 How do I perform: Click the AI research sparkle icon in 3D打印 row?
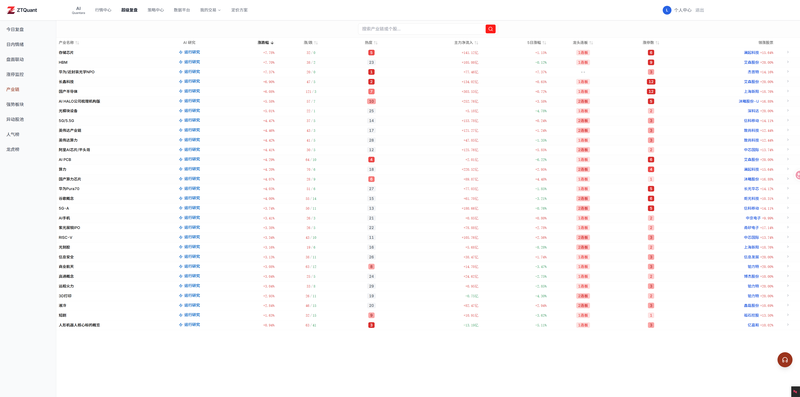[x=181, y=295]
